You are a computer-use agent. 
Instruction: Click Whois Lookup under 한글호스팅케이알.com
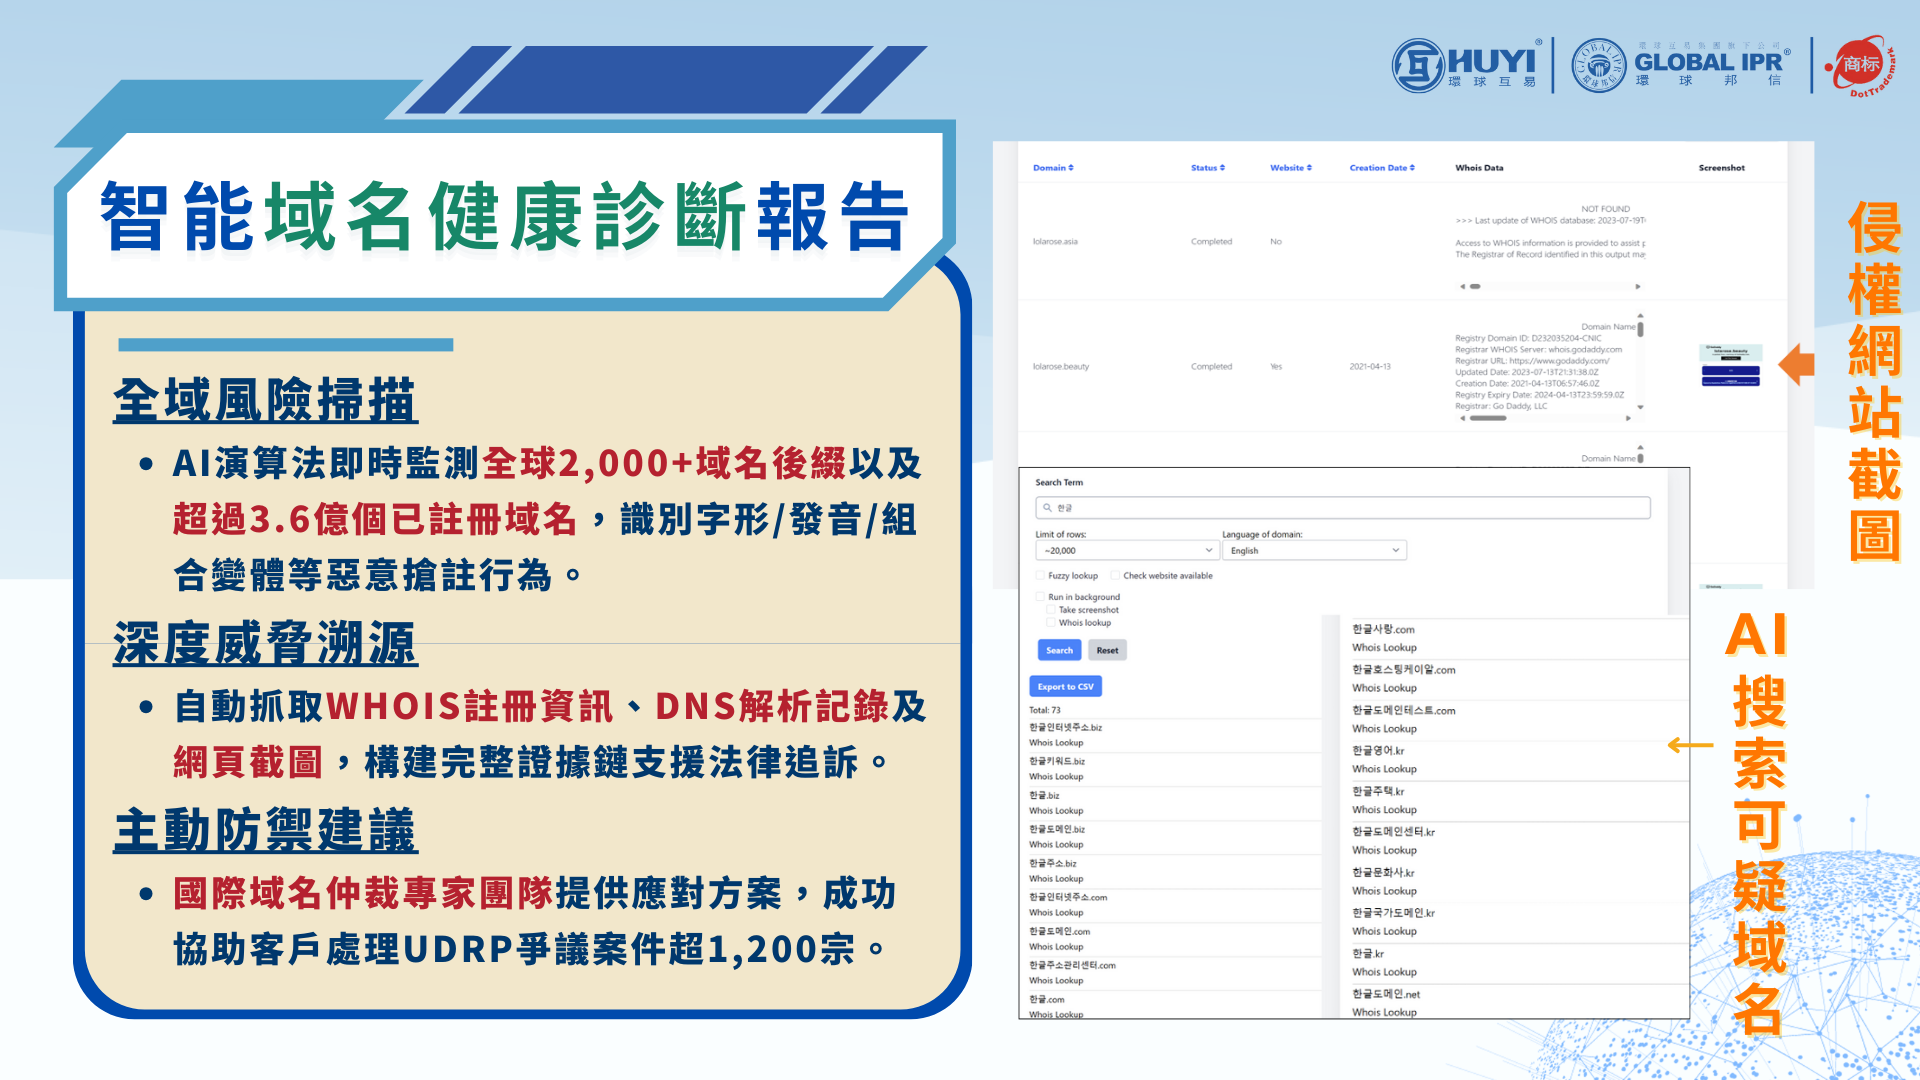click(x=1384, y=689)
